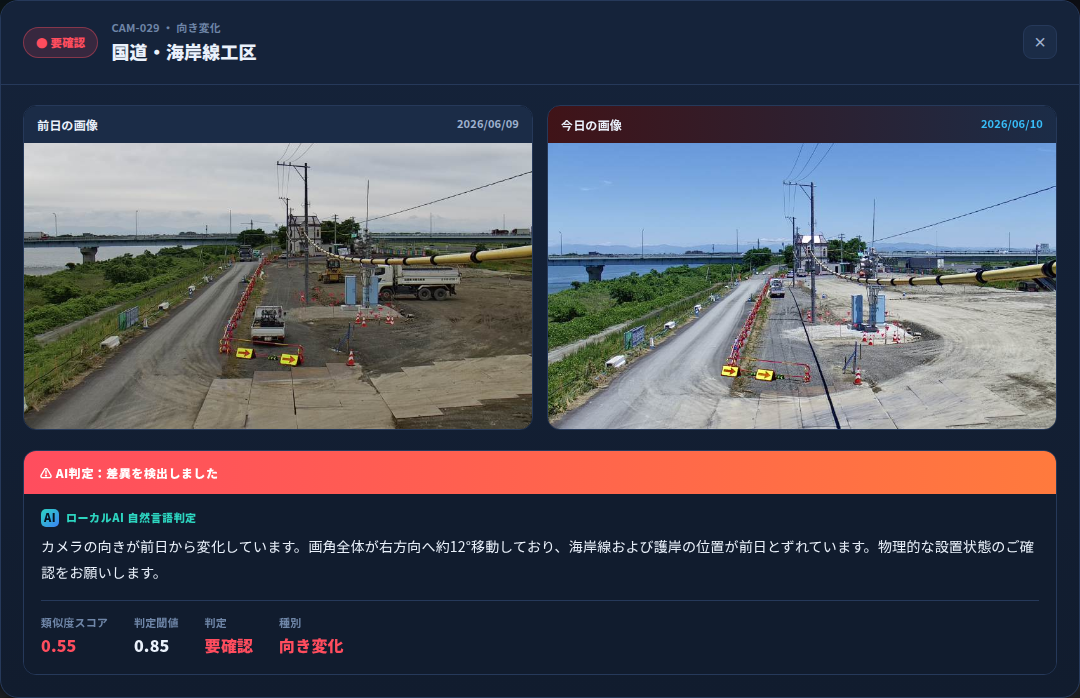Open the previous day image thumbnail
This screenshot has width=1080, height=698.
pos(278,286)
